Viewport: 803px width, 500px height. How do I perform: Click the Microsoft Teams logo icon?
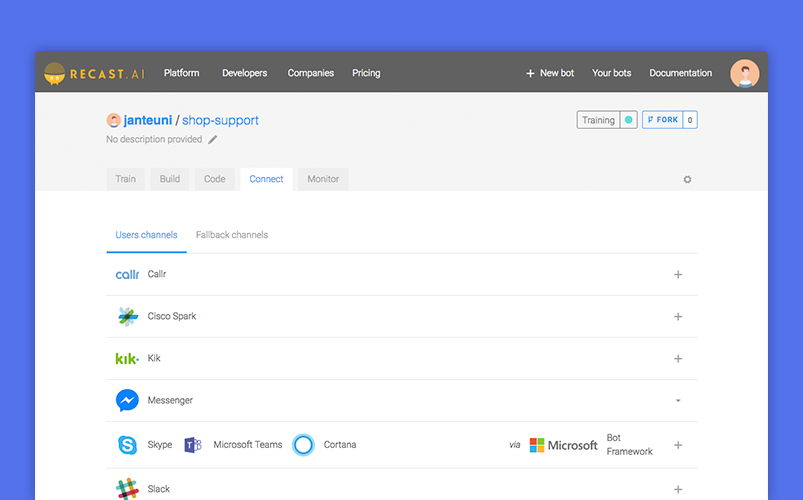pos(193,445)
